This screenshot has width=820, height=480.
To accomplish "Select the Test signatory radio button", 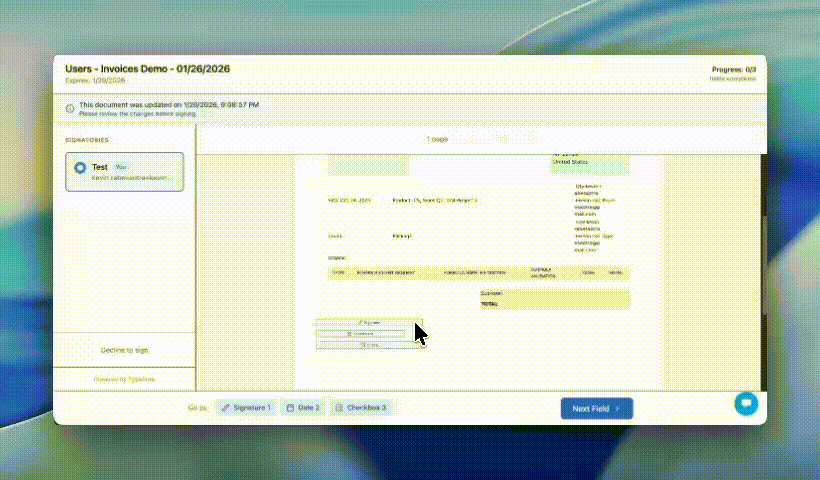I will tap(79, 168).
